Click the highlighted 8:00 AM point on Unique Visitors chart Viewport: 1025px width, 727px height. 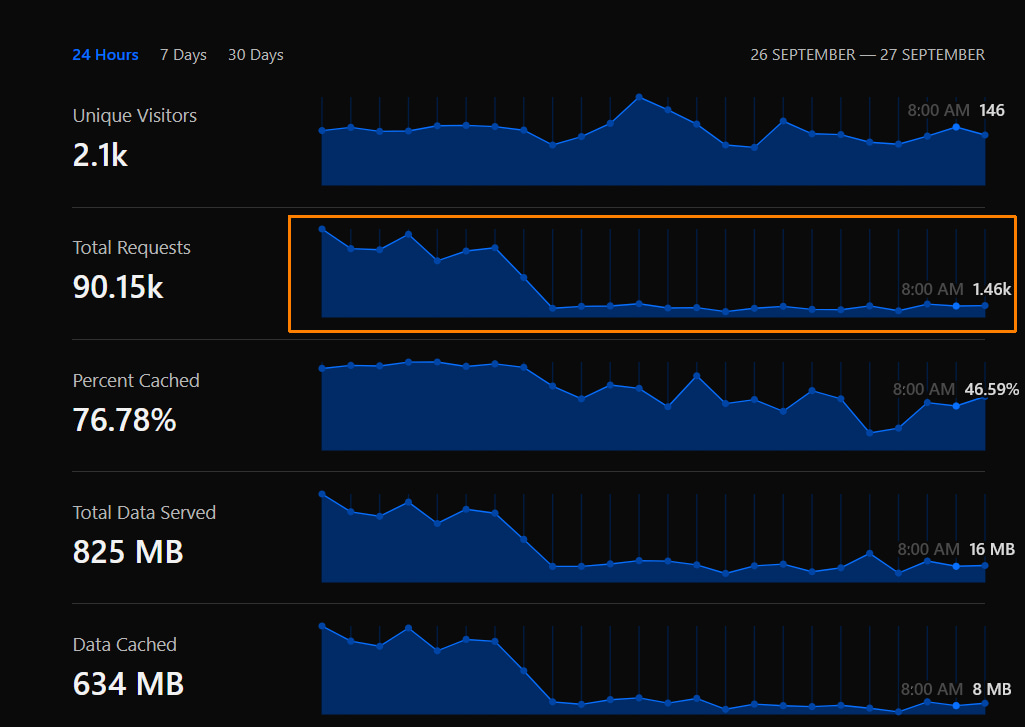point(957,127)
